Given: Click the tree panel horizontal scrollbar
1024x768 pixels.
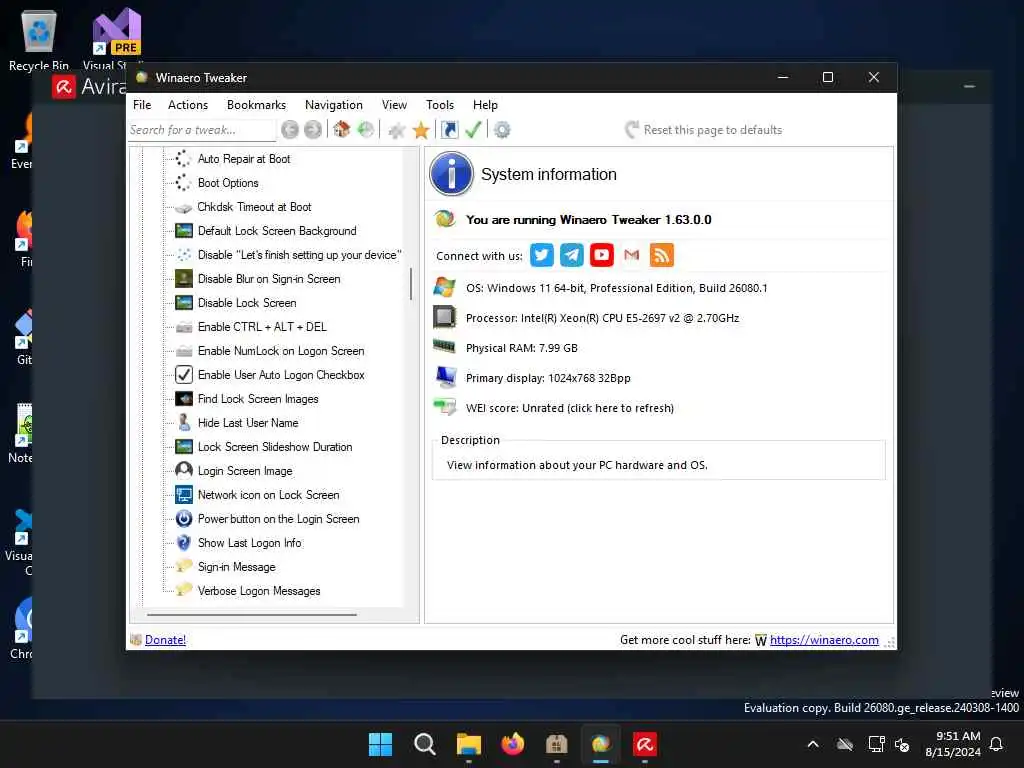Looking at the screenshot, I should [x=252, y=615].
